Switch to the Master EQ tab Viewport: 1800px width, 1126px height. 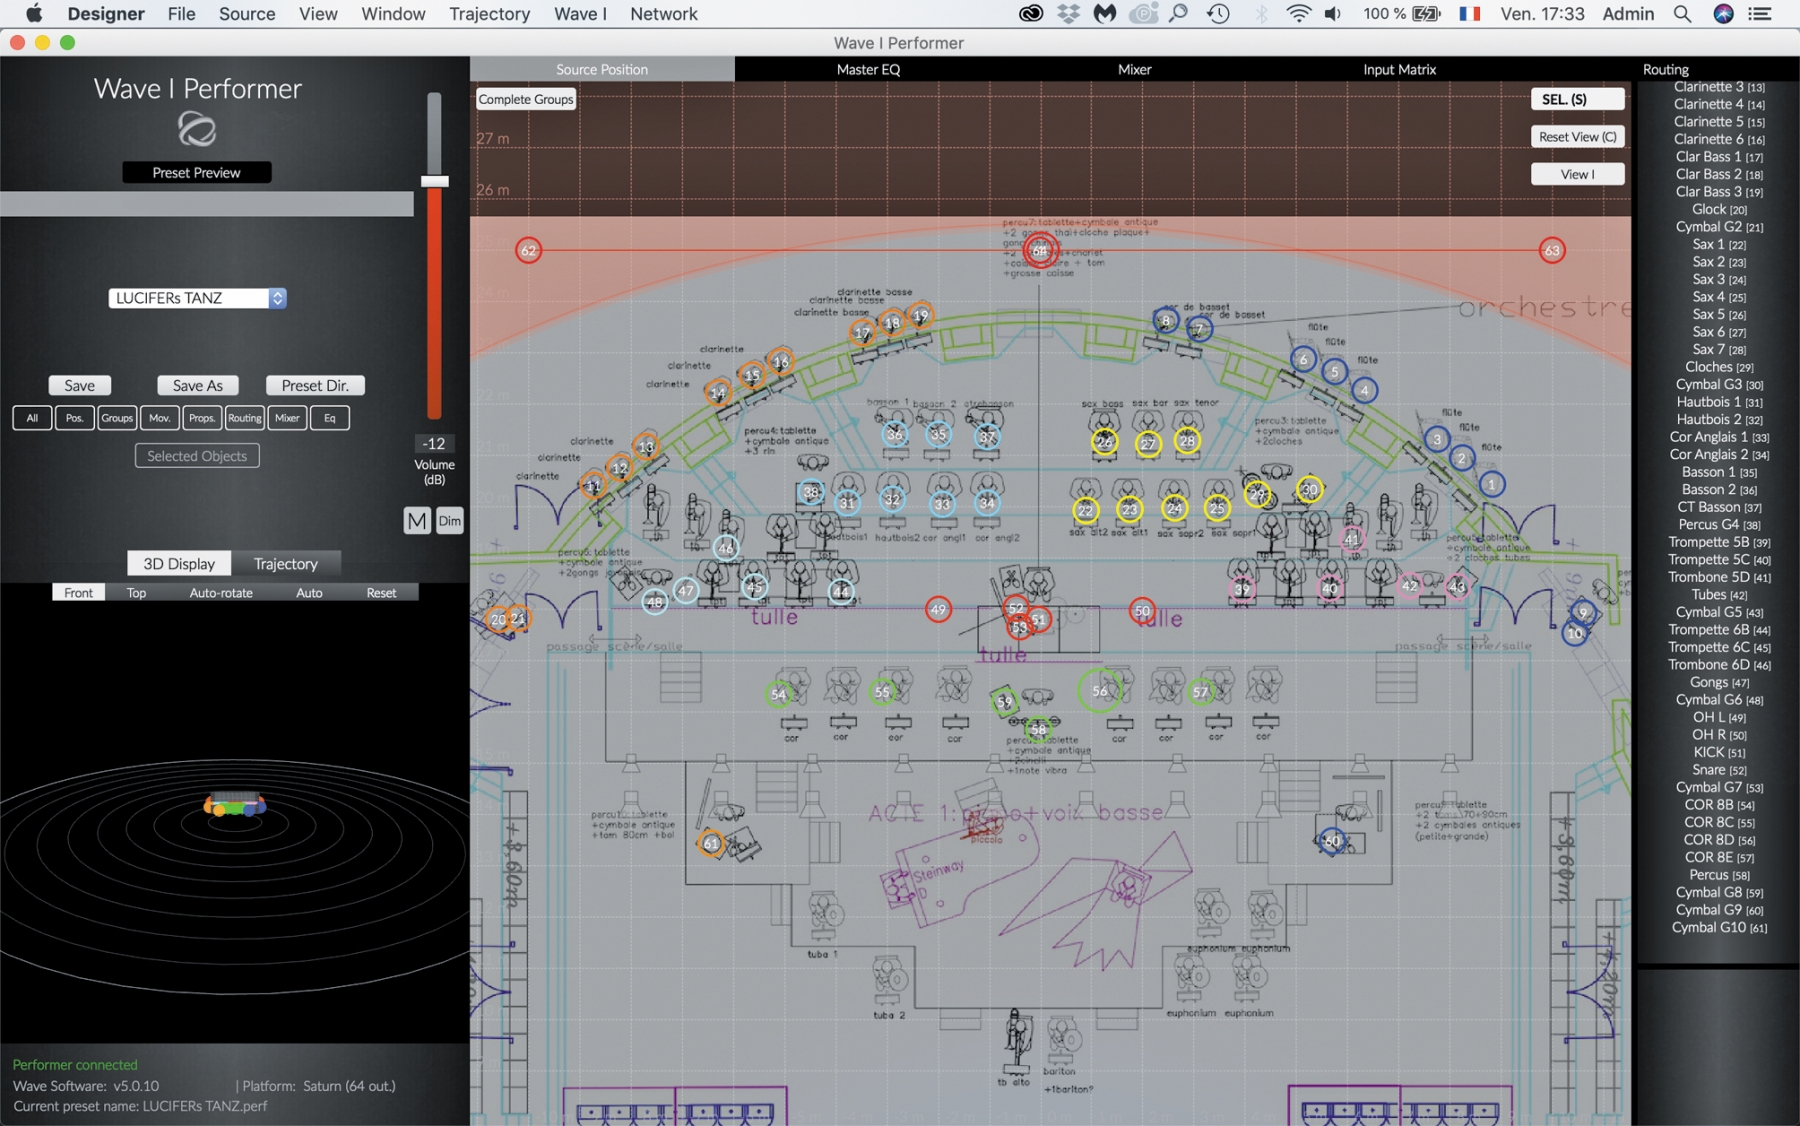coord(868,69)
